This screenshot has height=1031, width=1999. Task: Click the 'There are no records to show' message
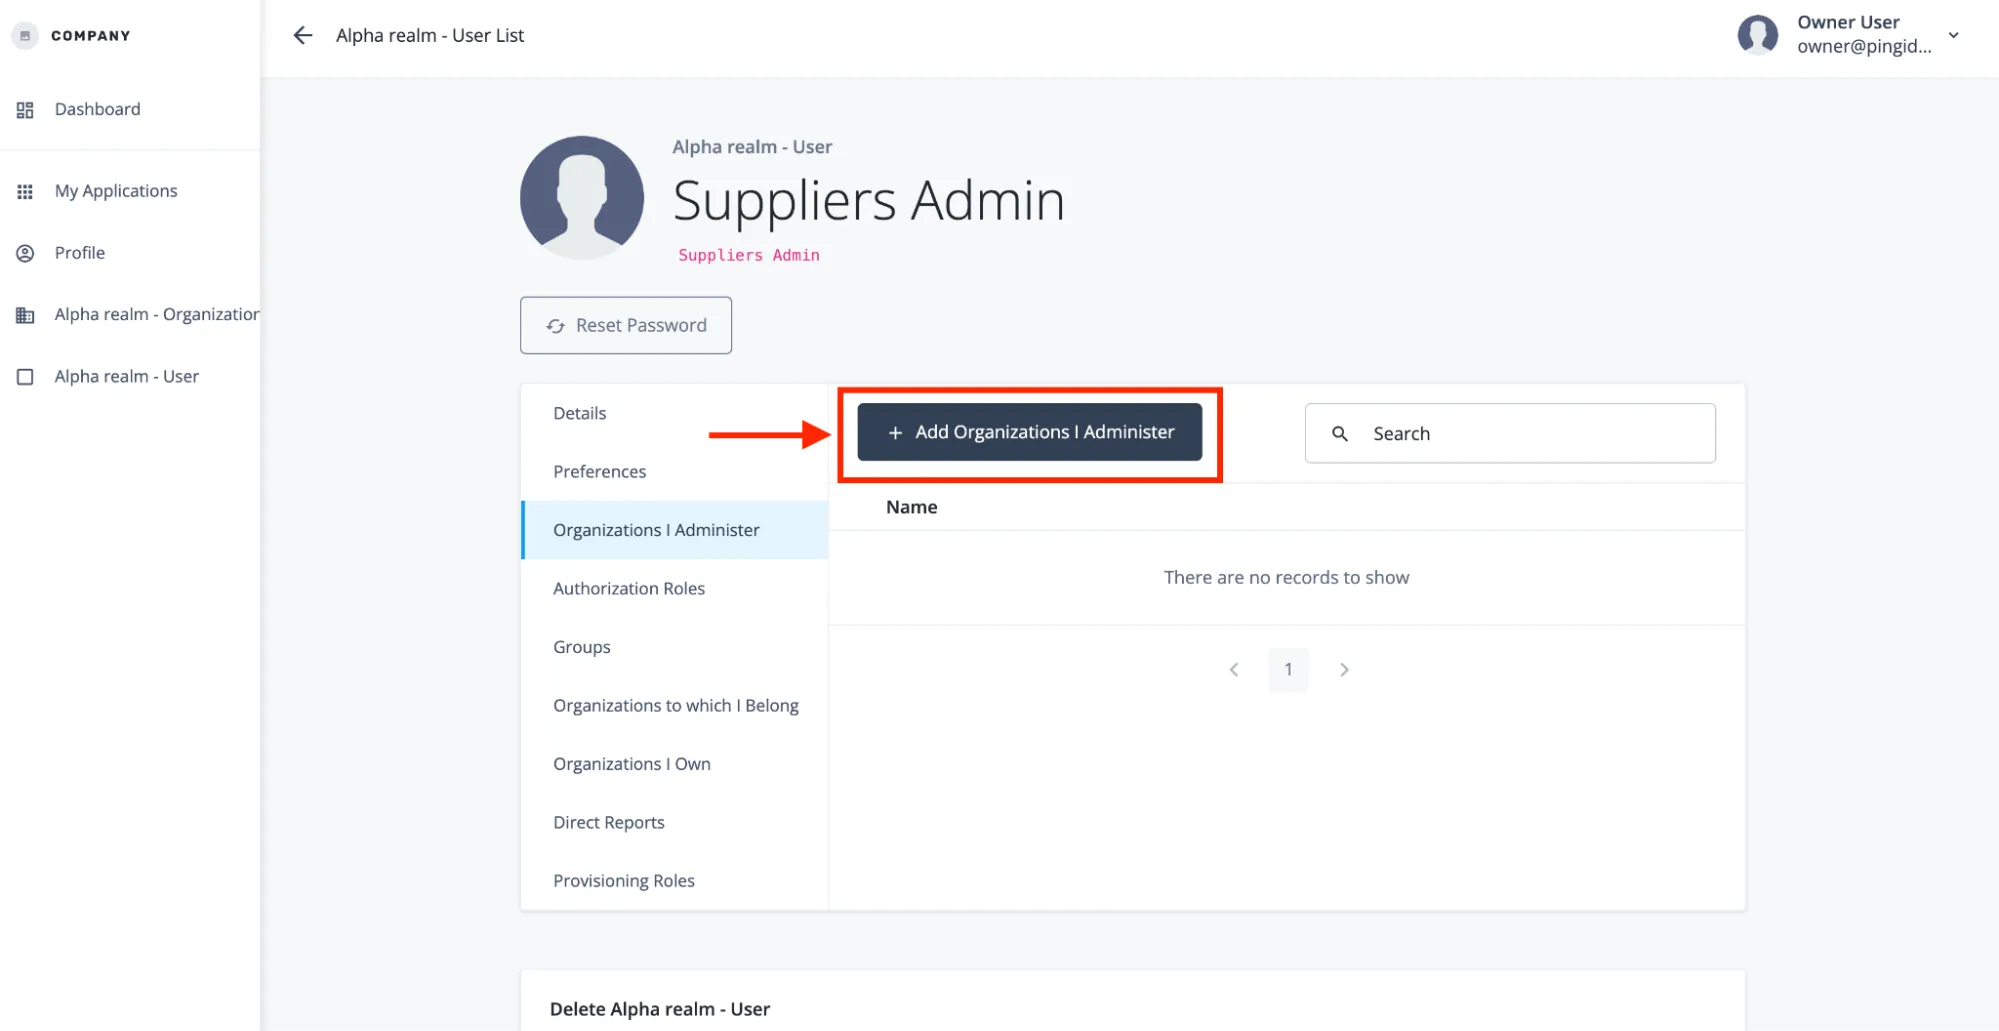(1287, 577)
